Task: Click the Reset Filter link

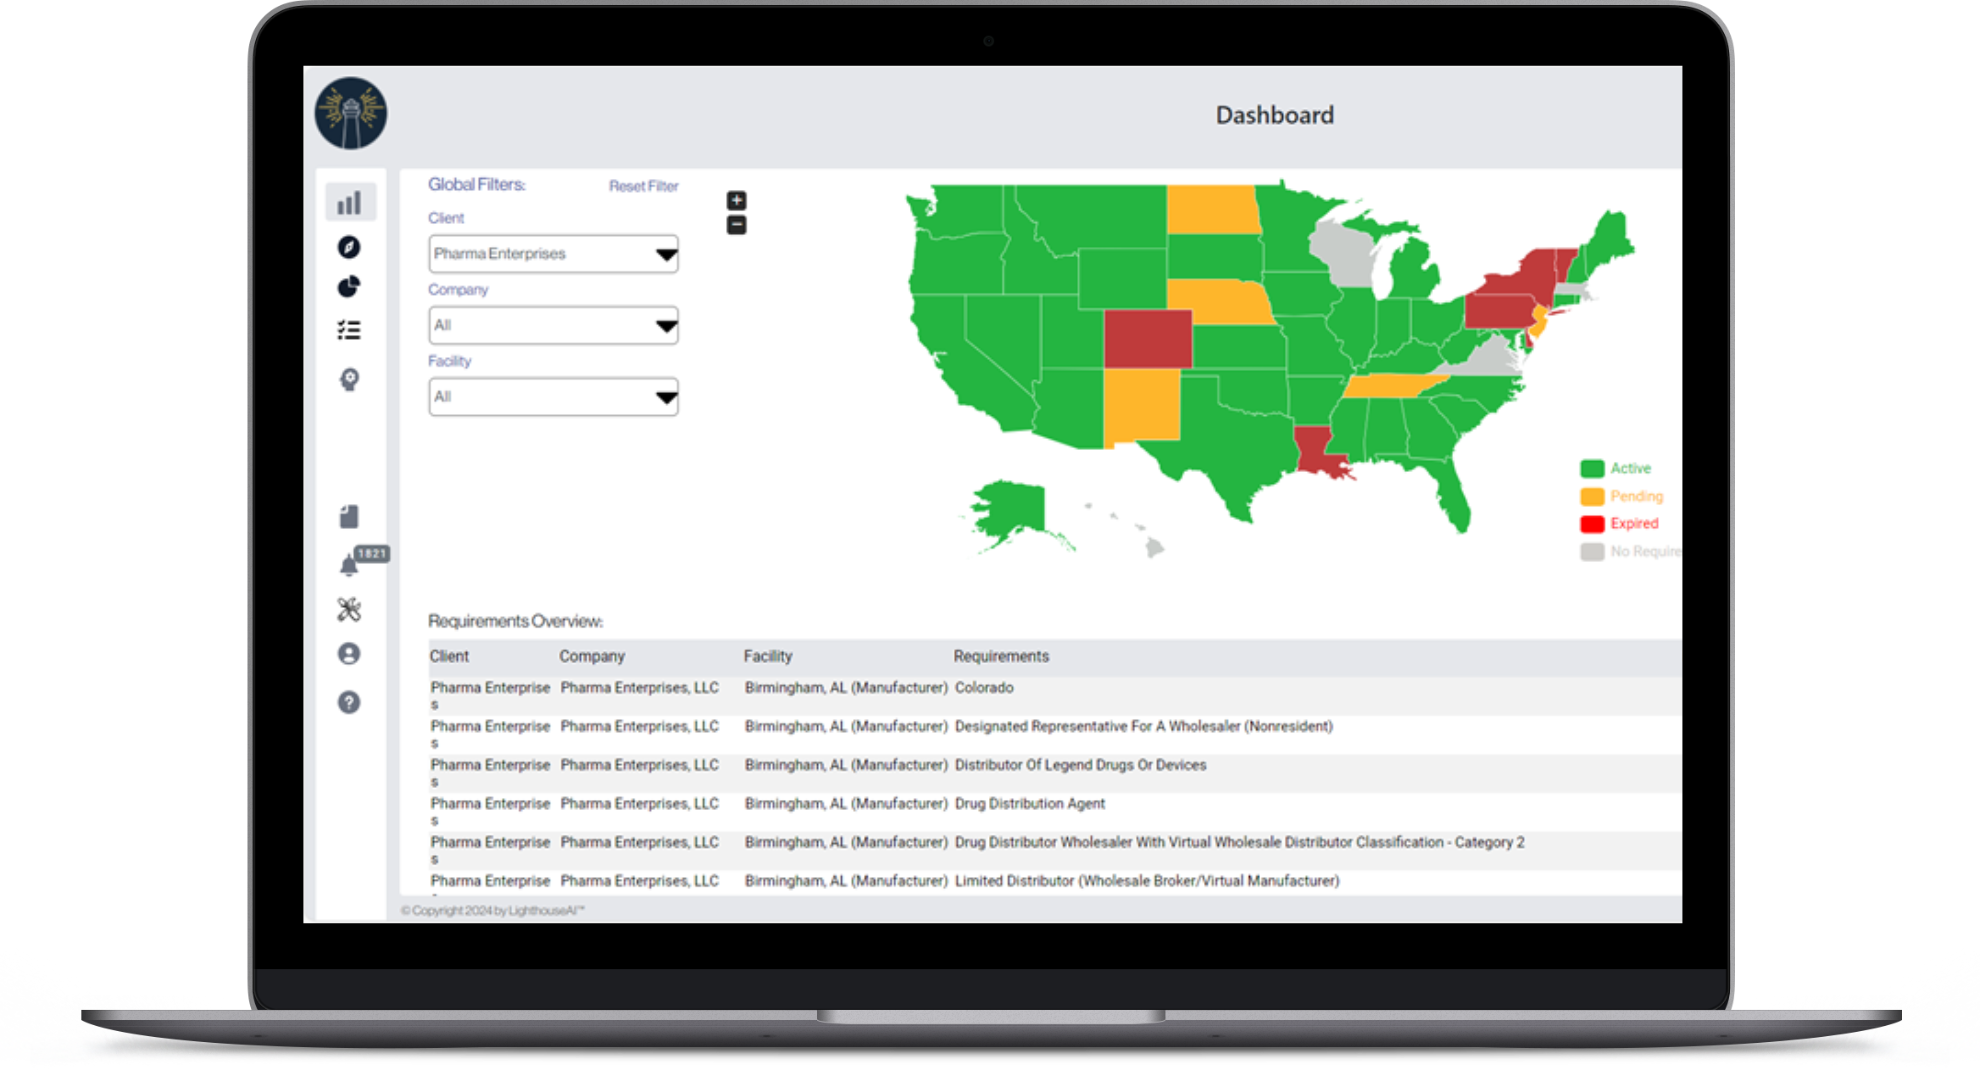Action: pyautogui.click(x=643, y=186)
